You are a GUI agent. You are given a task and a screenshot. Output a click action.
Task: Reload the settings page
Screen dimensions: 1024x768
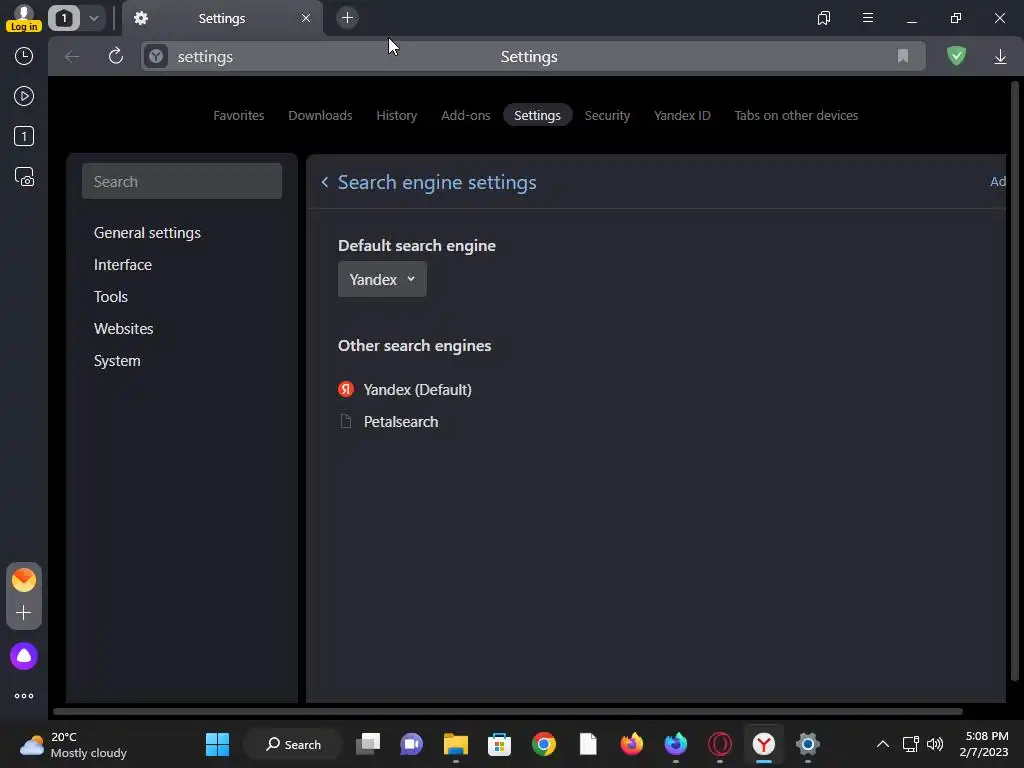(116, 56)
